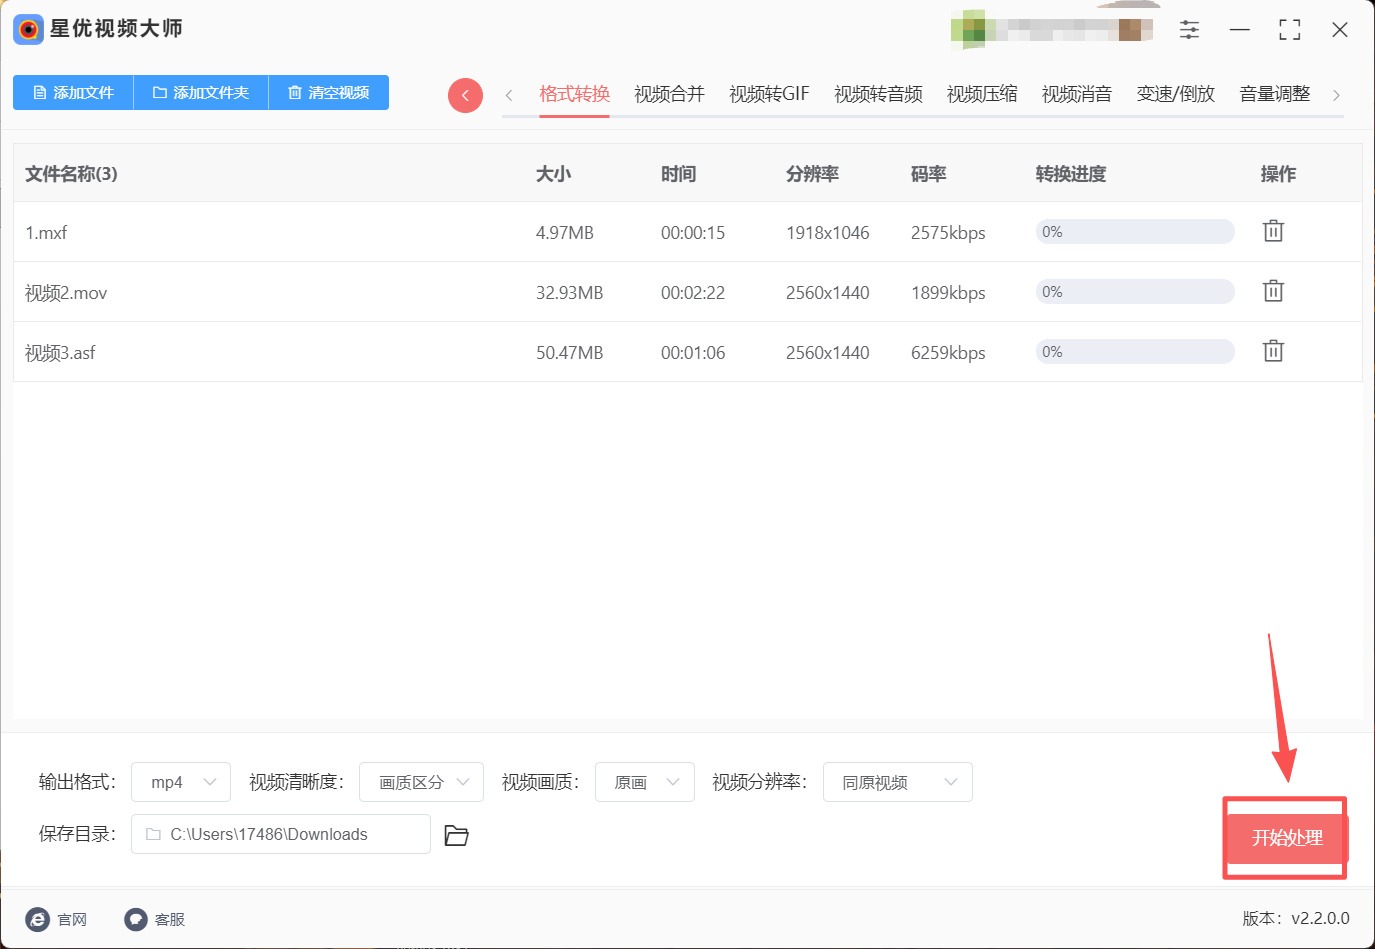Open the settings sliders icon in title bar

[1189, 30]
